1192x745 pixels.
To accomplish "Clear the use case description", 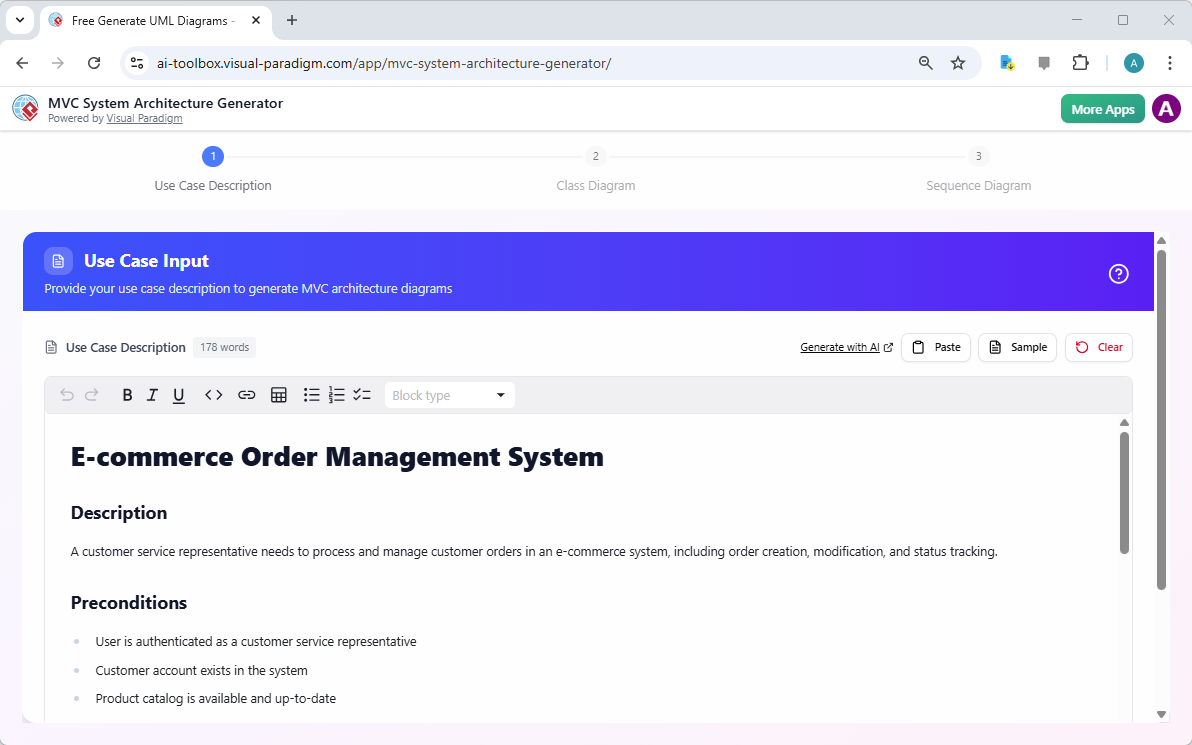I will 1098,347.
